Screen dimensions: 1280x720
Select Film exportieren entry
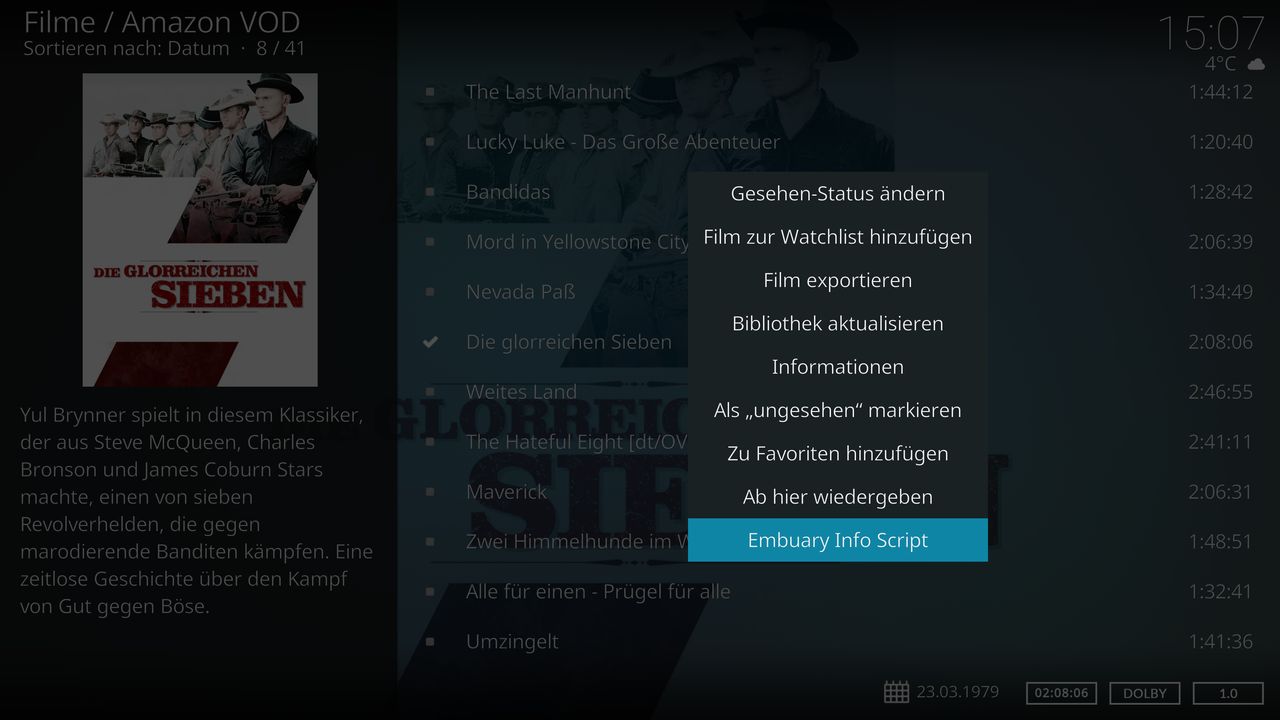[838, 280]
